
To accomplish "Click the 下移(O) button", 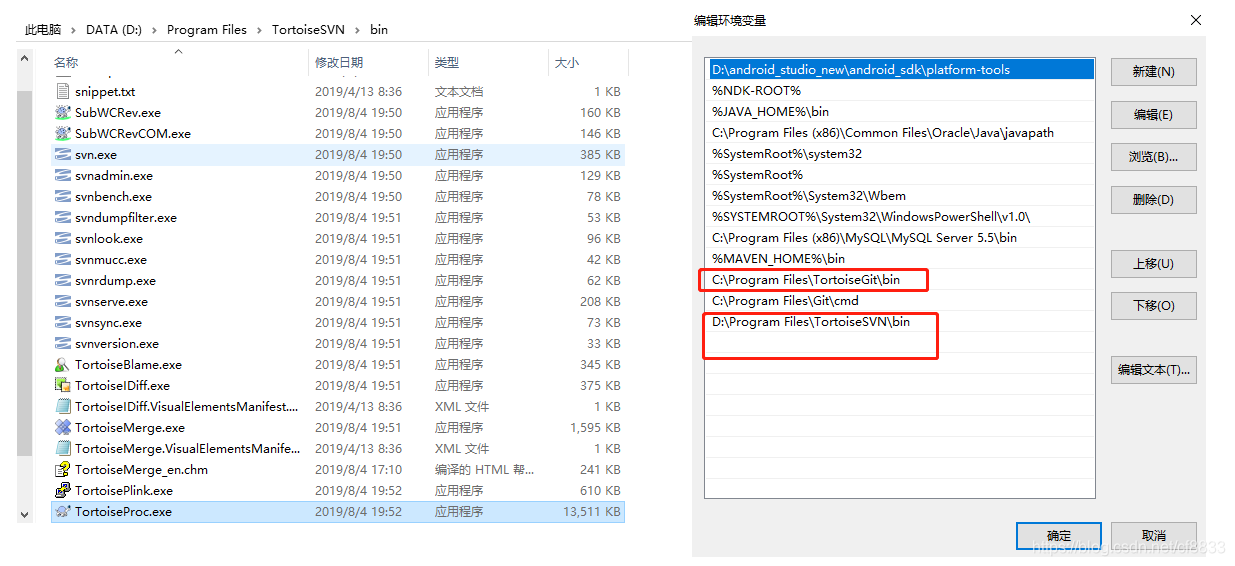I will (x=1153, y=306).
